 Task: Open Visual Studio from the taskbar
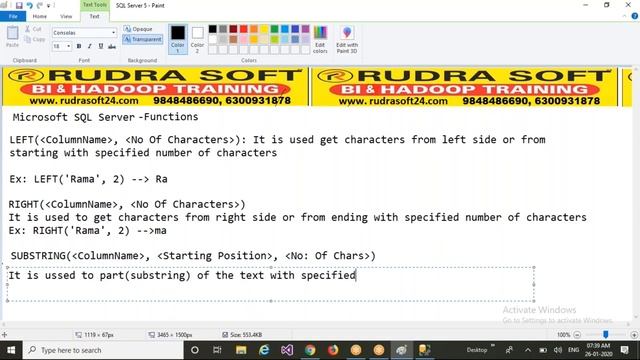[x=287, y=350]
